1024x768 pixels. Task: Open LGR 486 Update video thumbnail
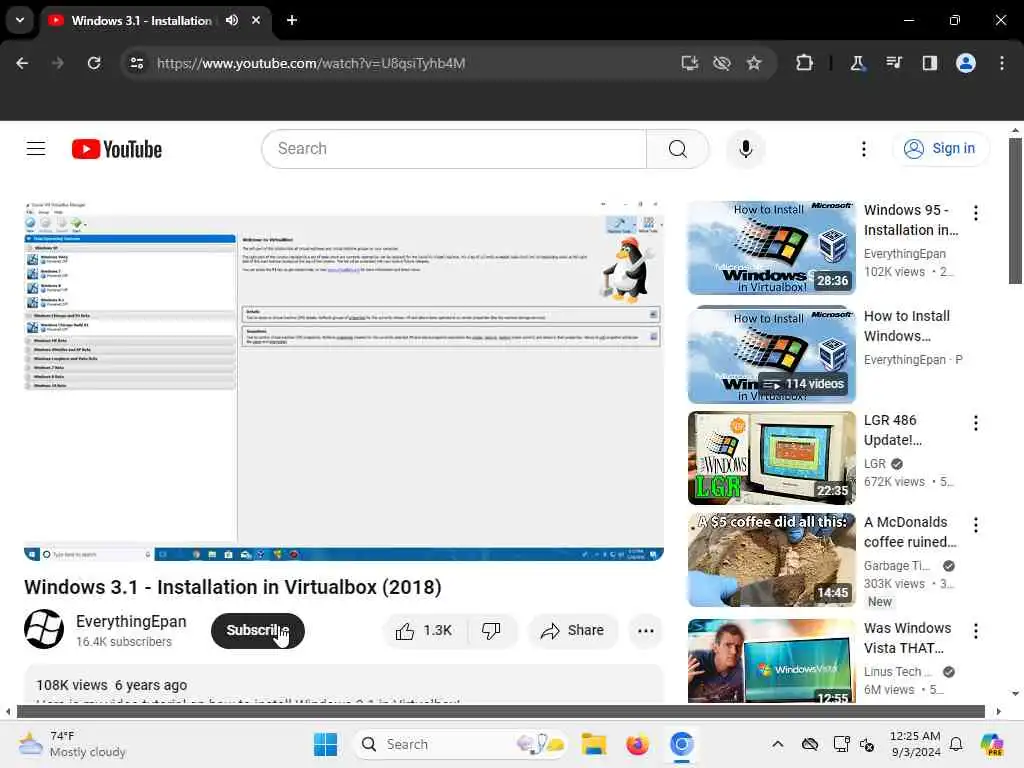pos(771,458)
